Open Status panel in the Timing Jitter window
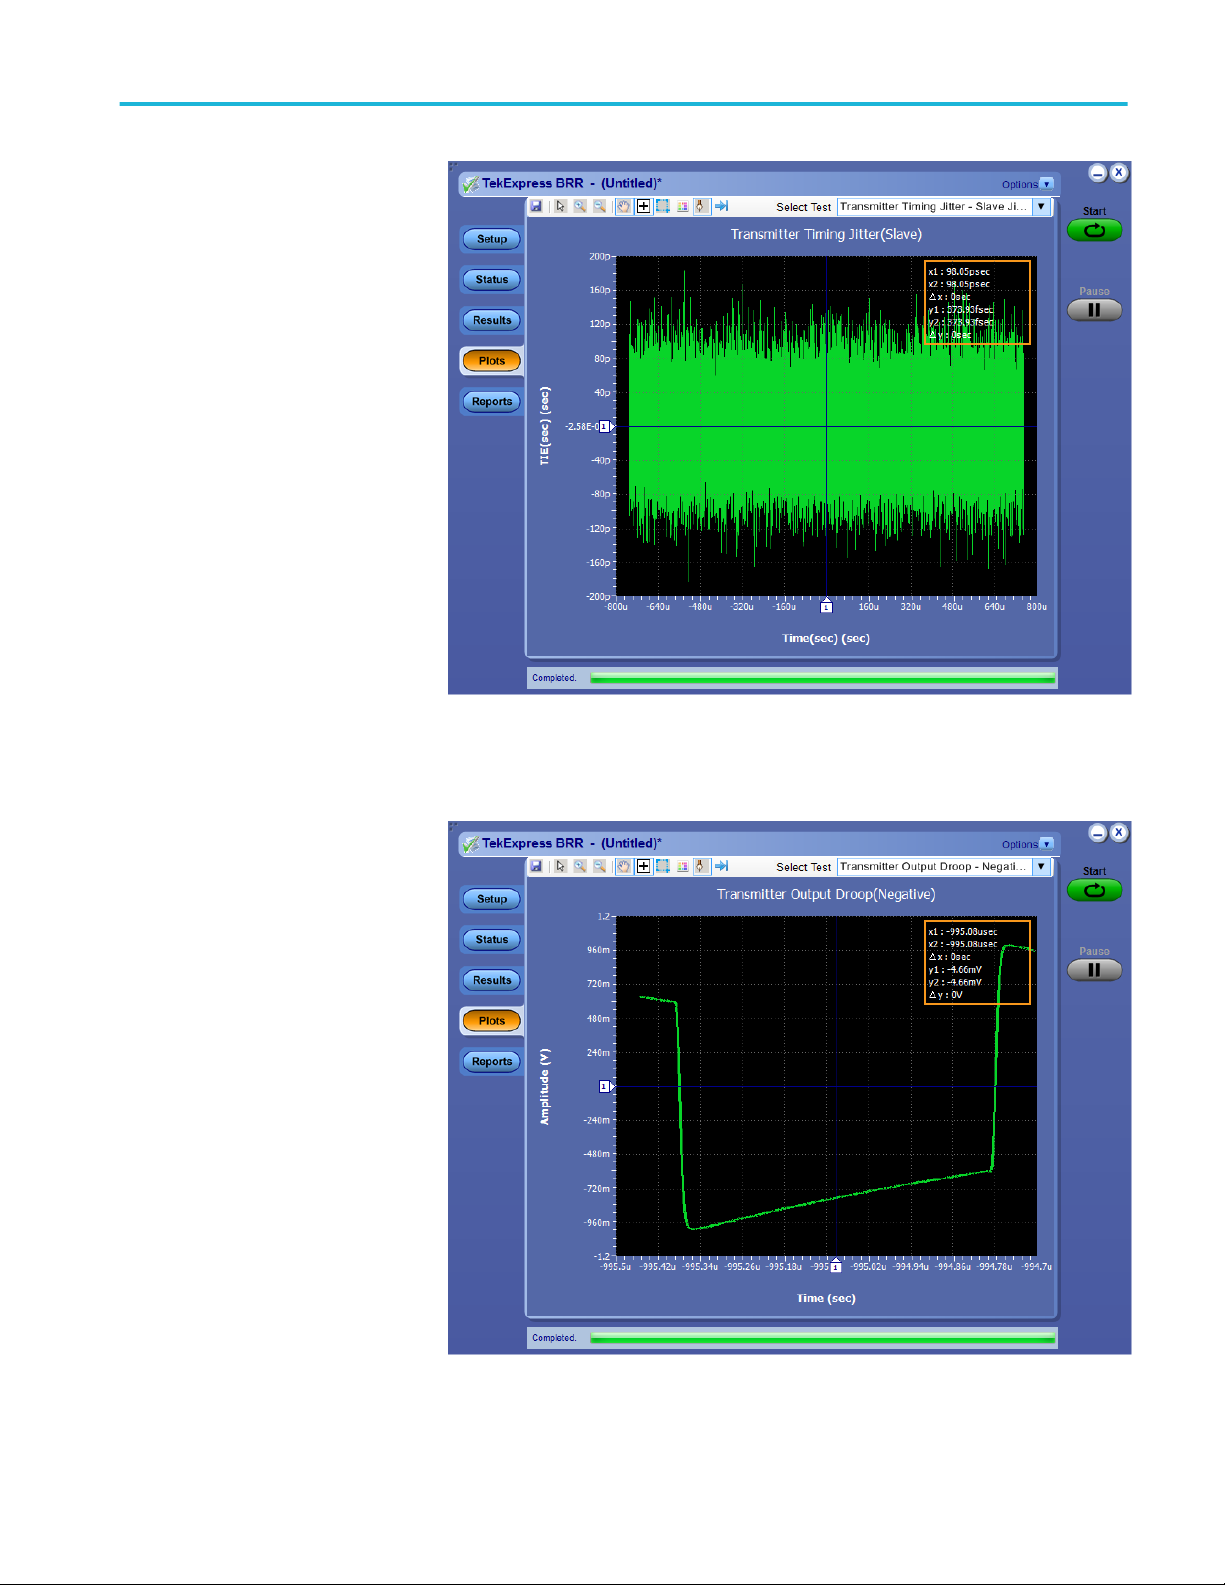 point(492,280)
